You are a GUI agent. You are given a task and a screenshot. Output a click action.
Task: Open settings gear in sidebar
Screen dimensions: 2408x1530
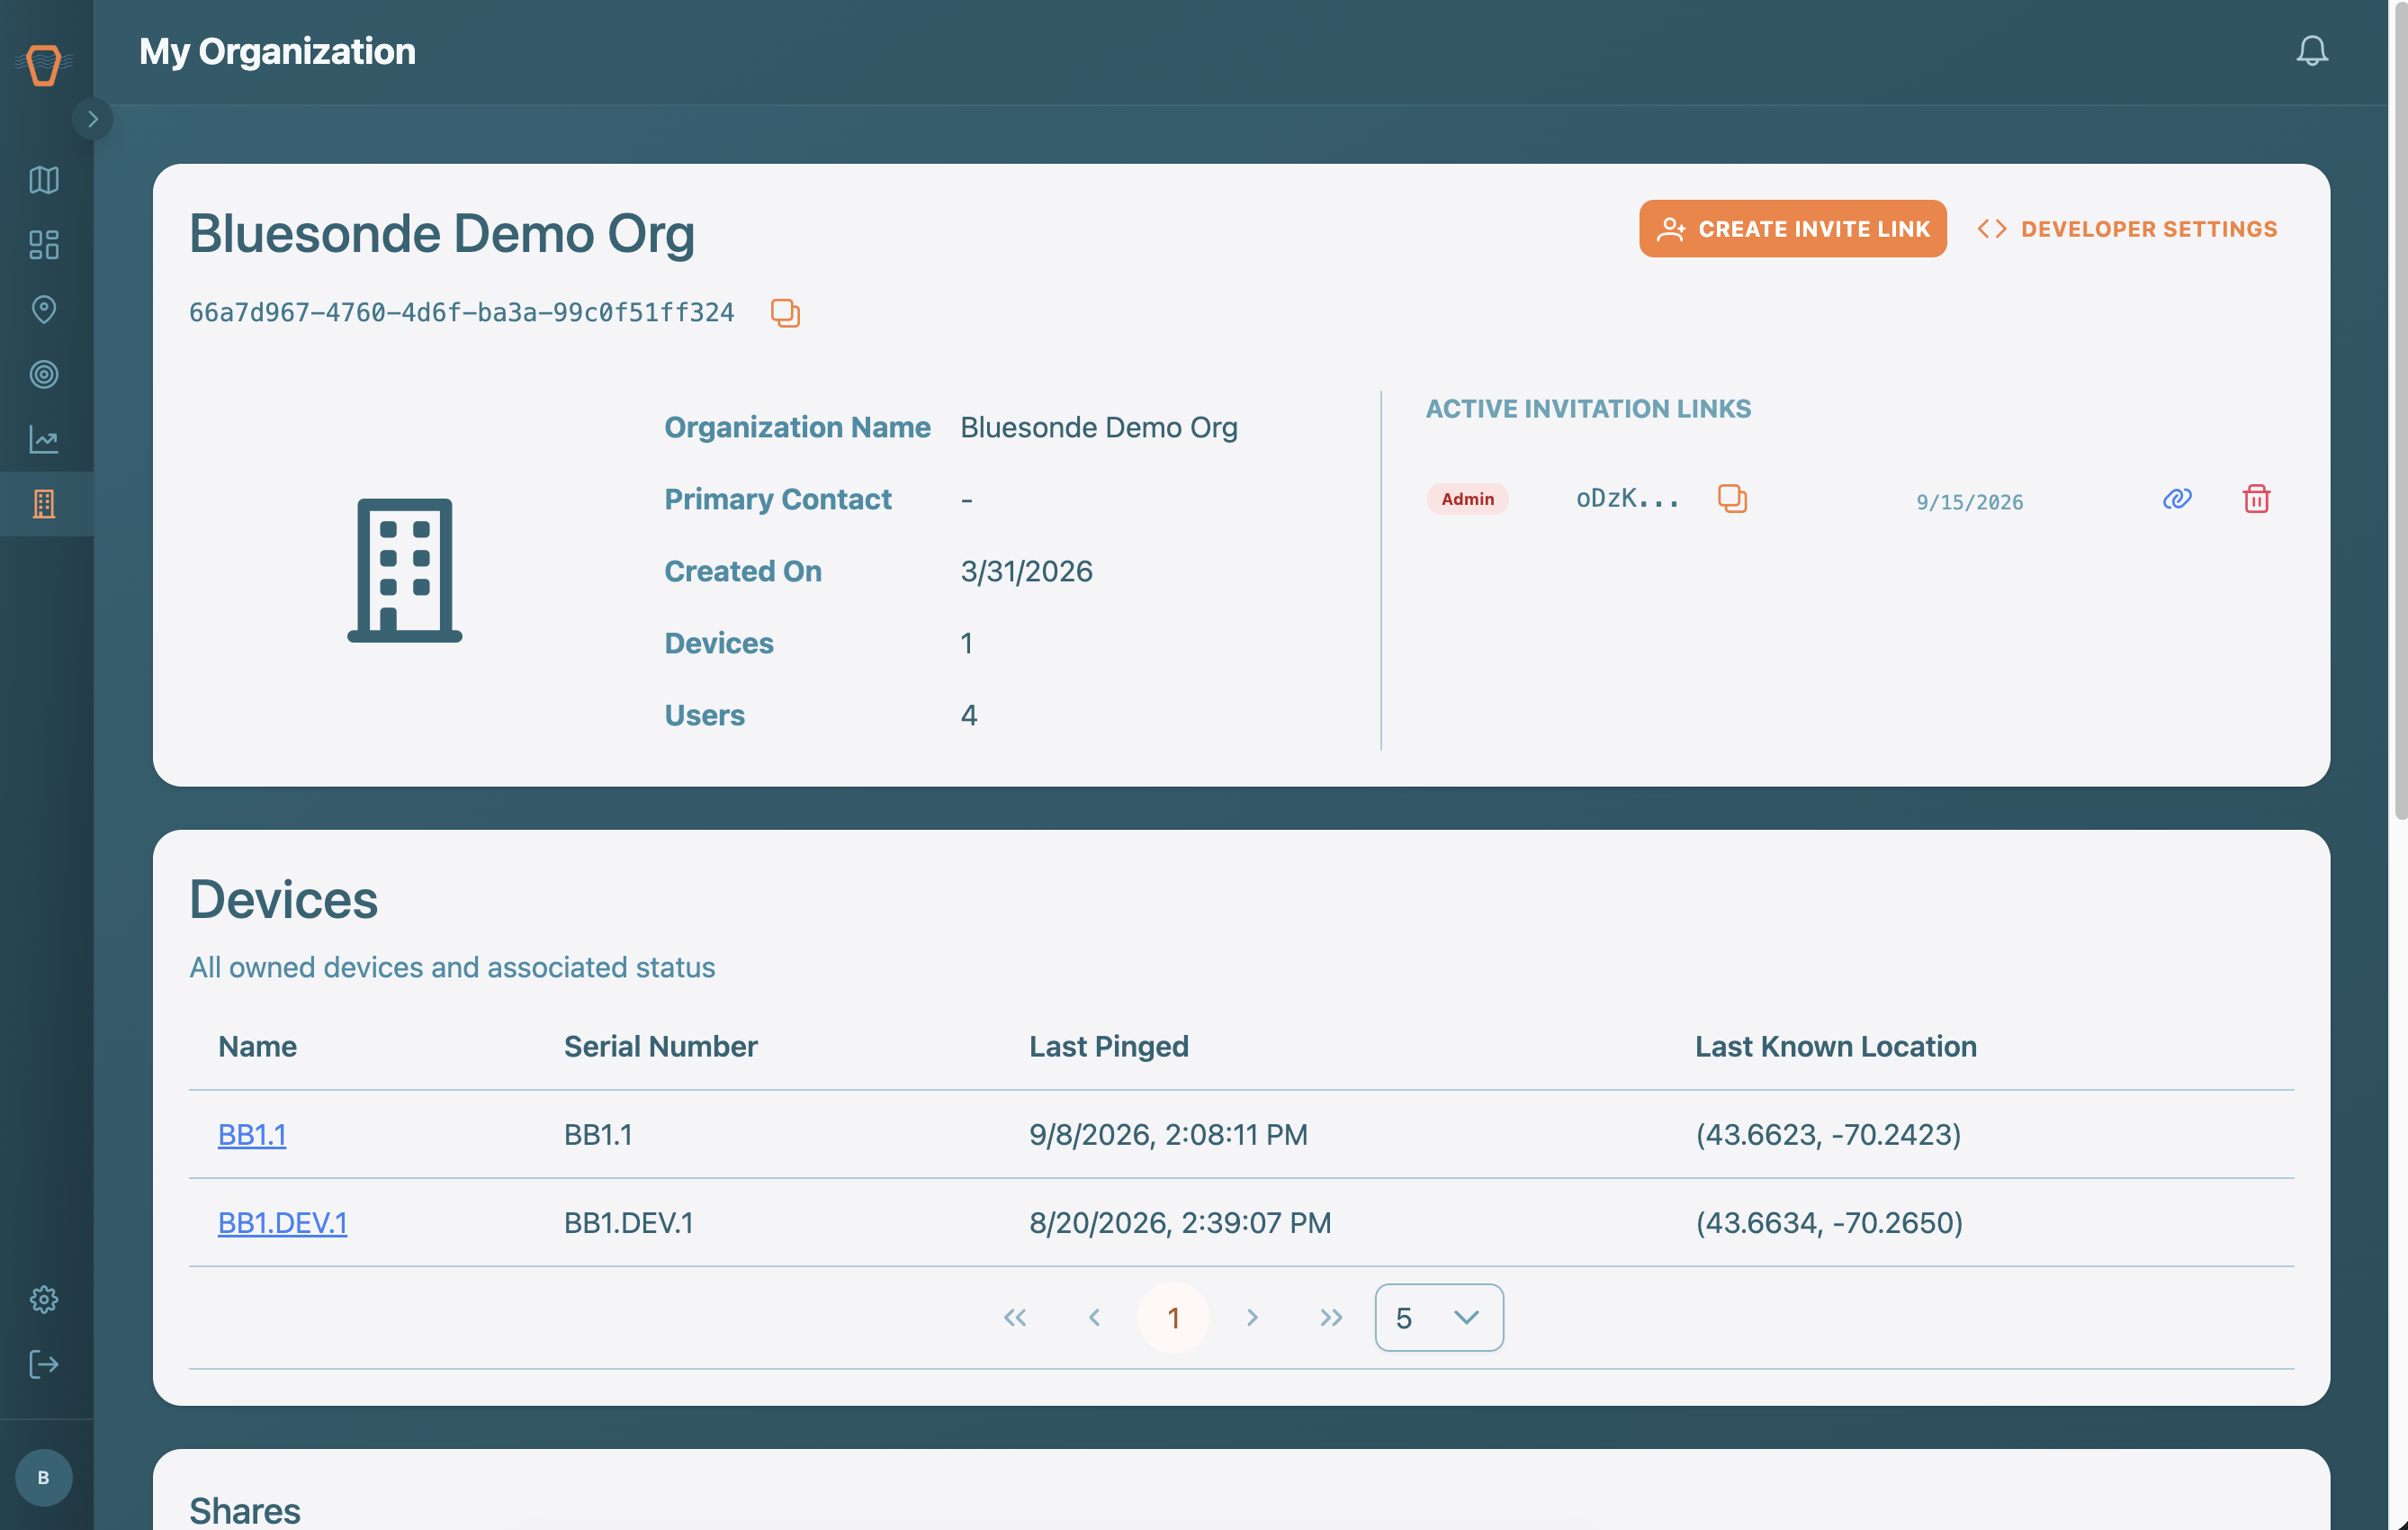(44, 1299)
